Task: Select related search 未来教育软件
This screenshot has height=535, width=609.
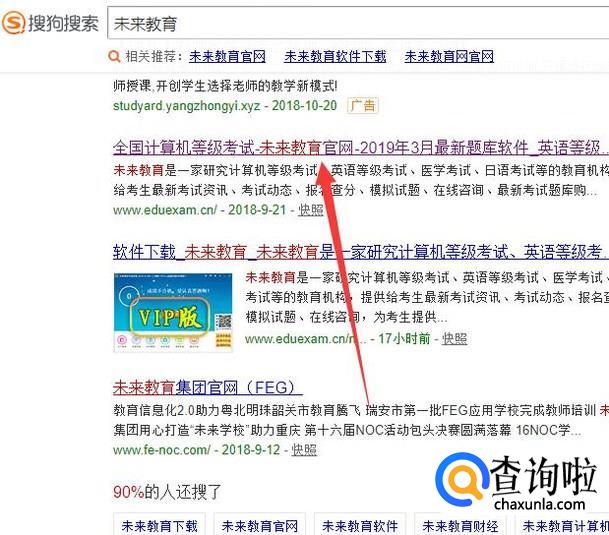Action: click(x=360, y=526)
